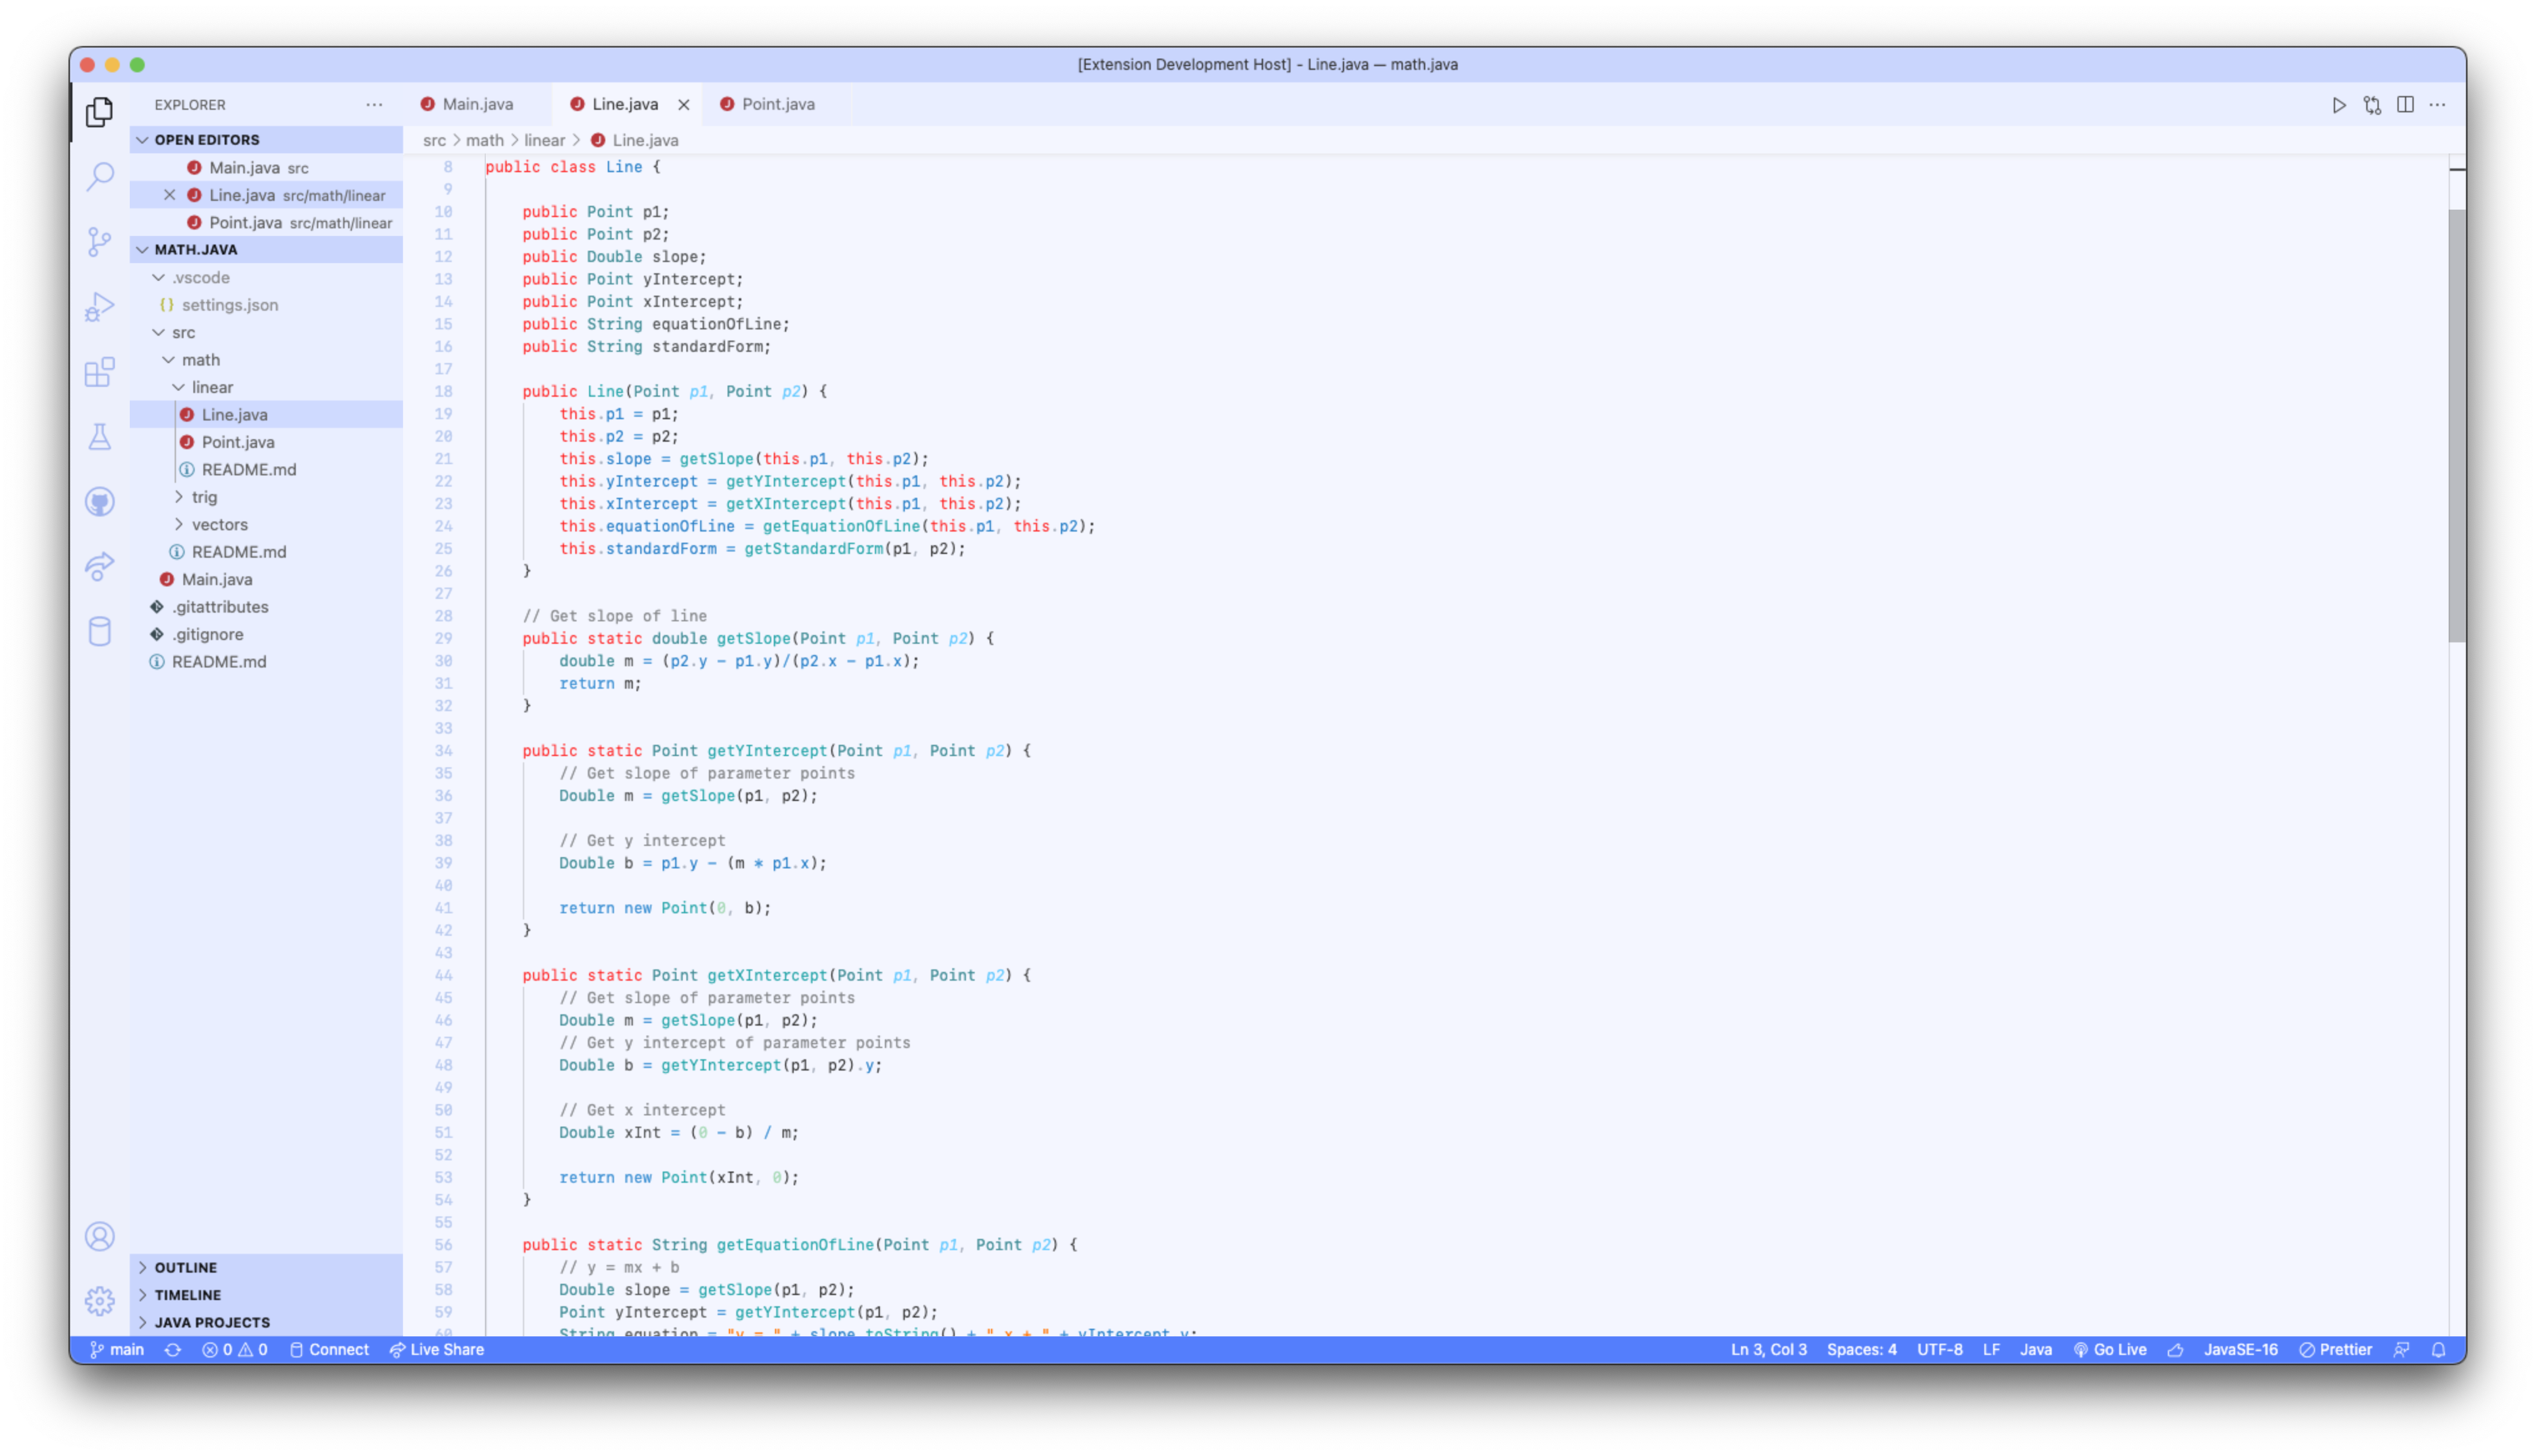Collapse the OPEN EDITORS section

point(206,140)
